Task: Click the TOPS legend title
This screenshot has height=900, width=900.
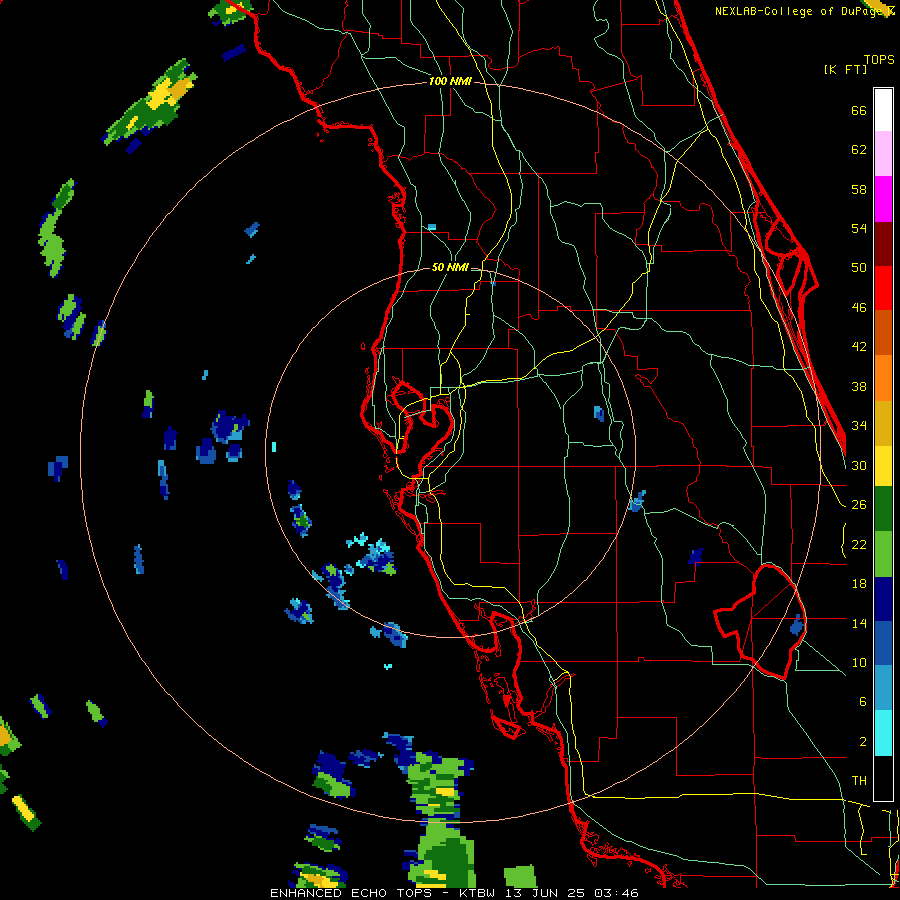Action: click(x=879, y=59)
